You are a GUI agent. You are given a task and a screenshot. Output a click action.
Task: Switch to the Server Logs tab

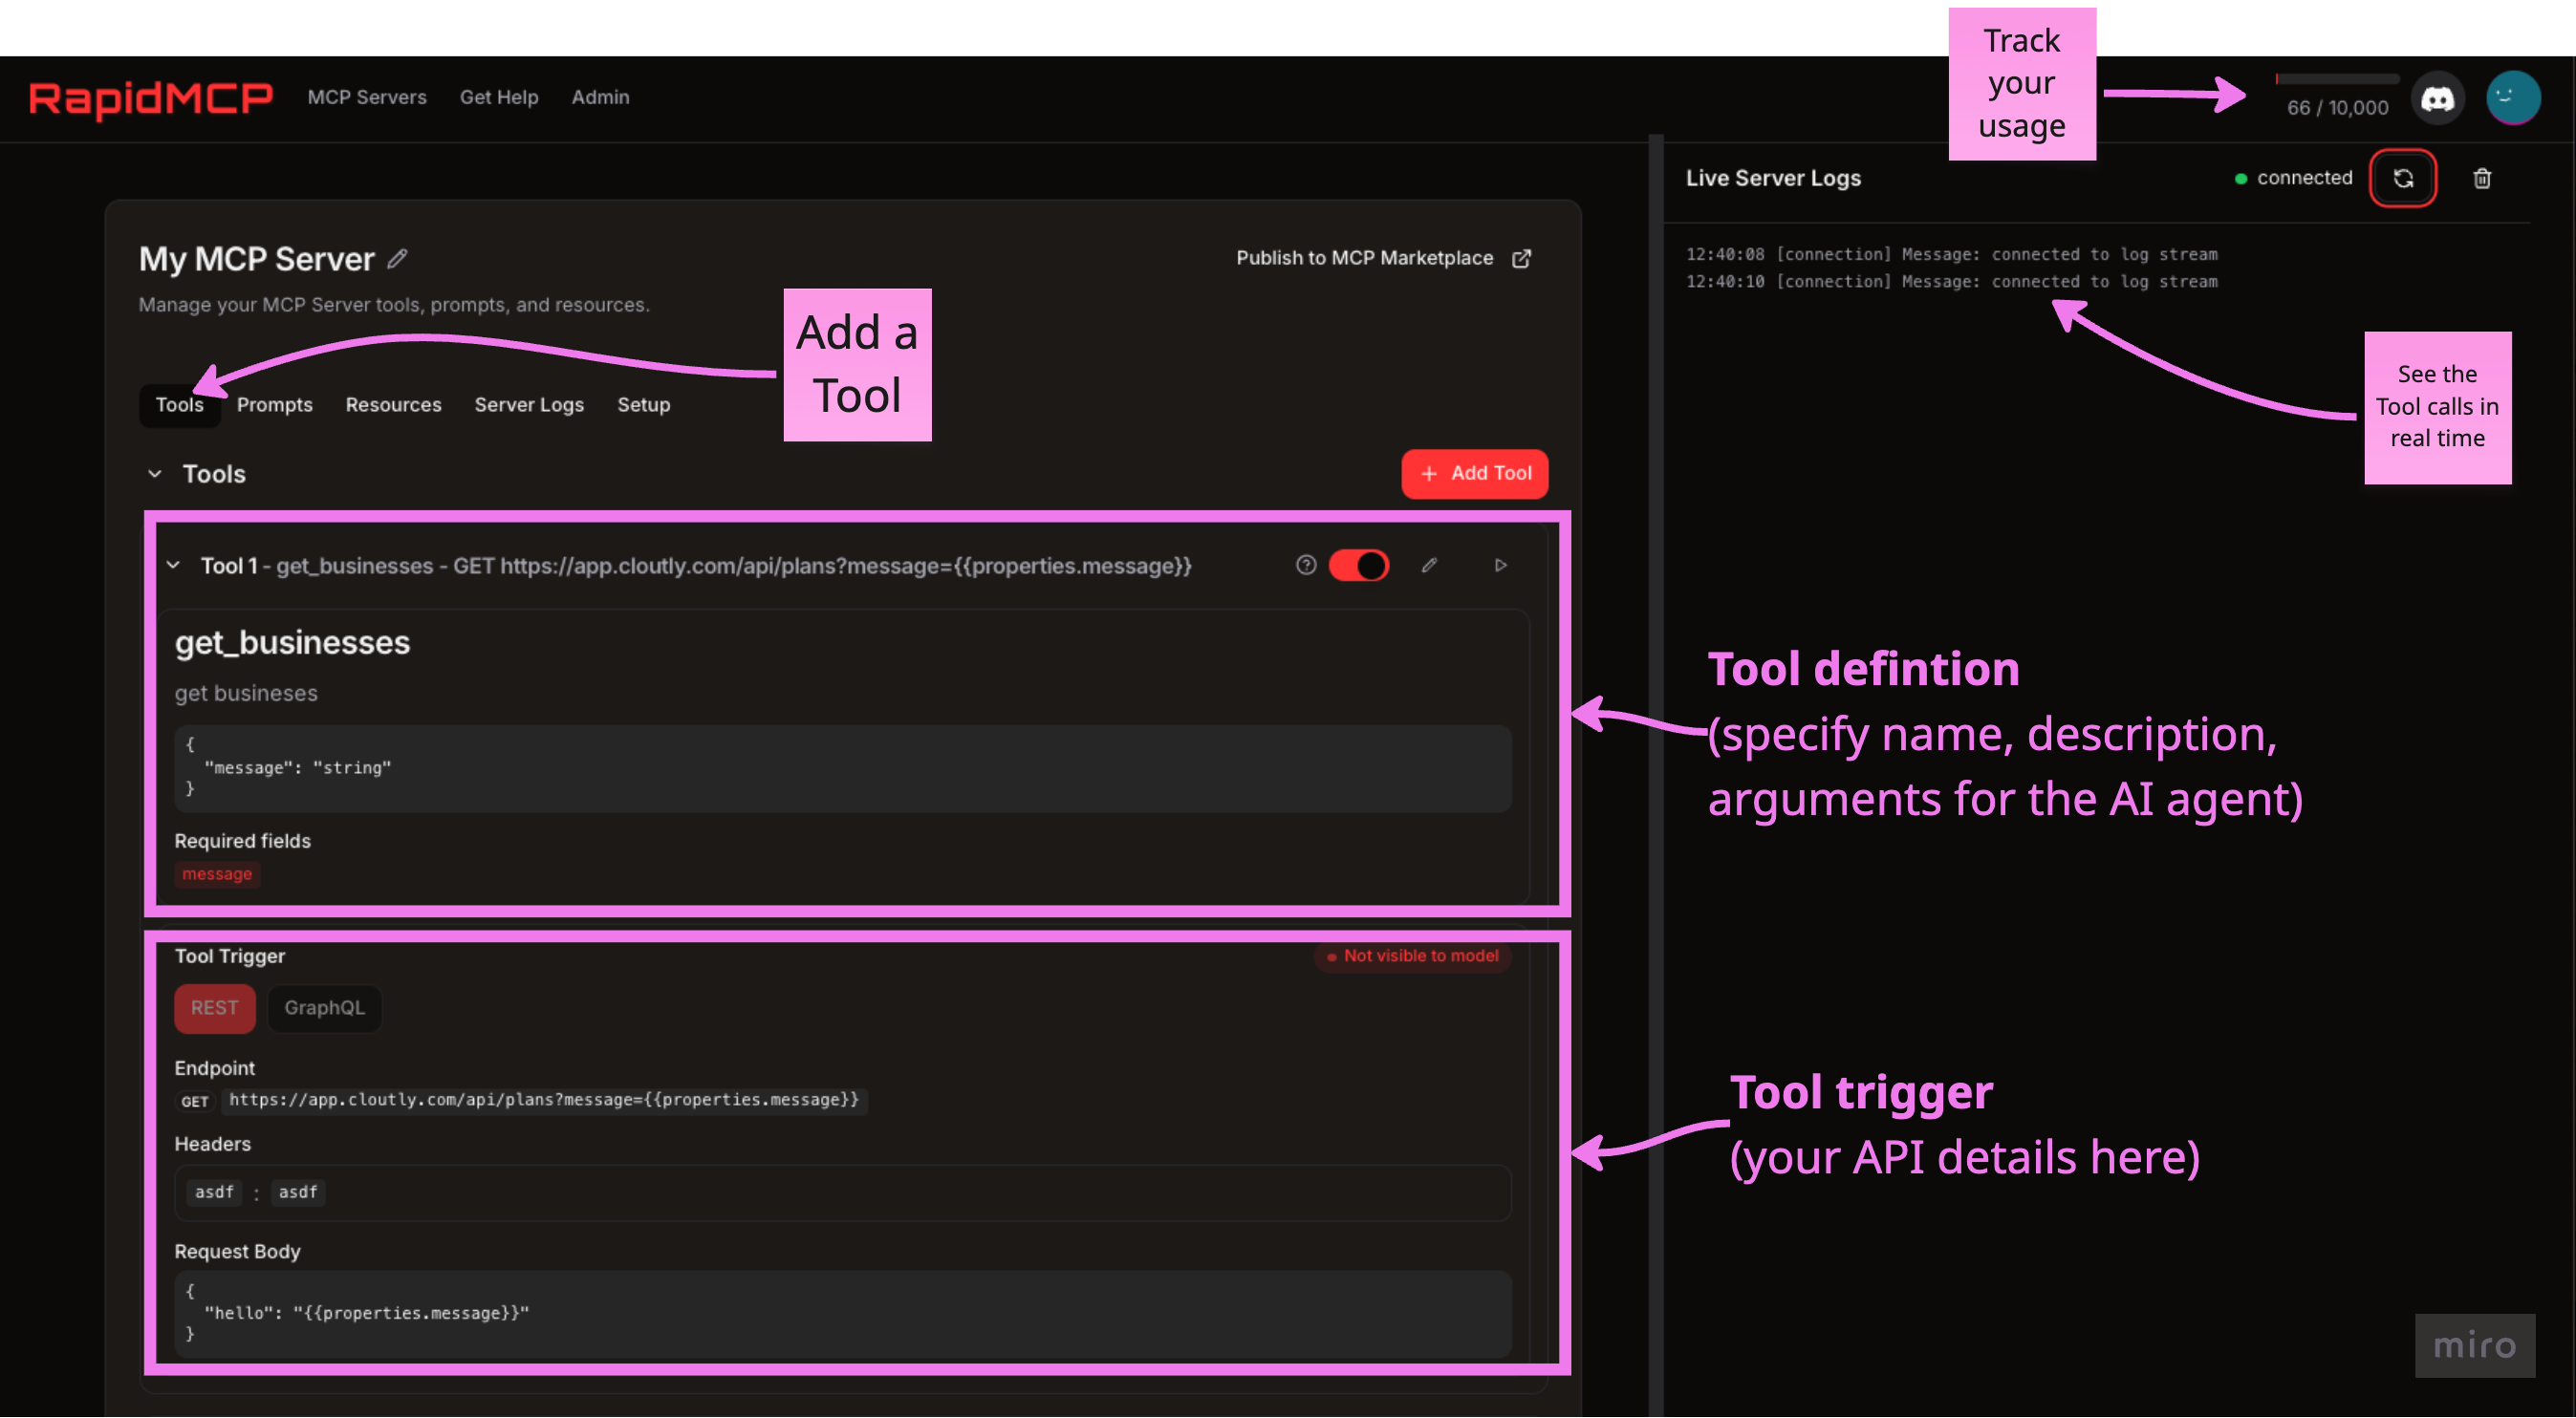coord(528,405)
